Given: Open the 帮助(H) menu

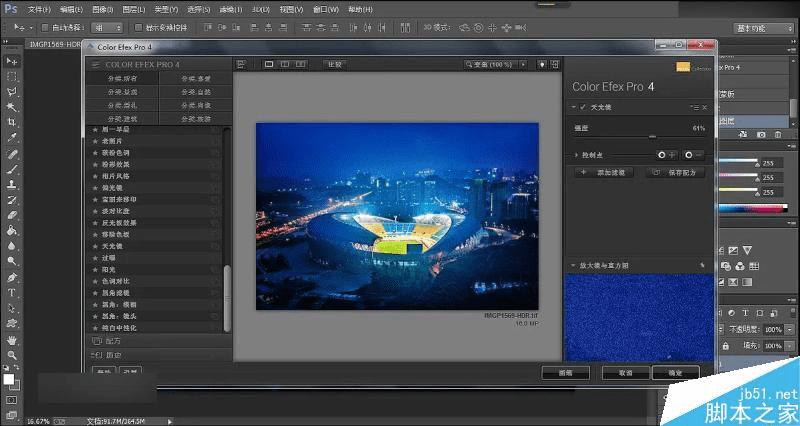Looking at the screenshot, I should (x=360, y=9).
